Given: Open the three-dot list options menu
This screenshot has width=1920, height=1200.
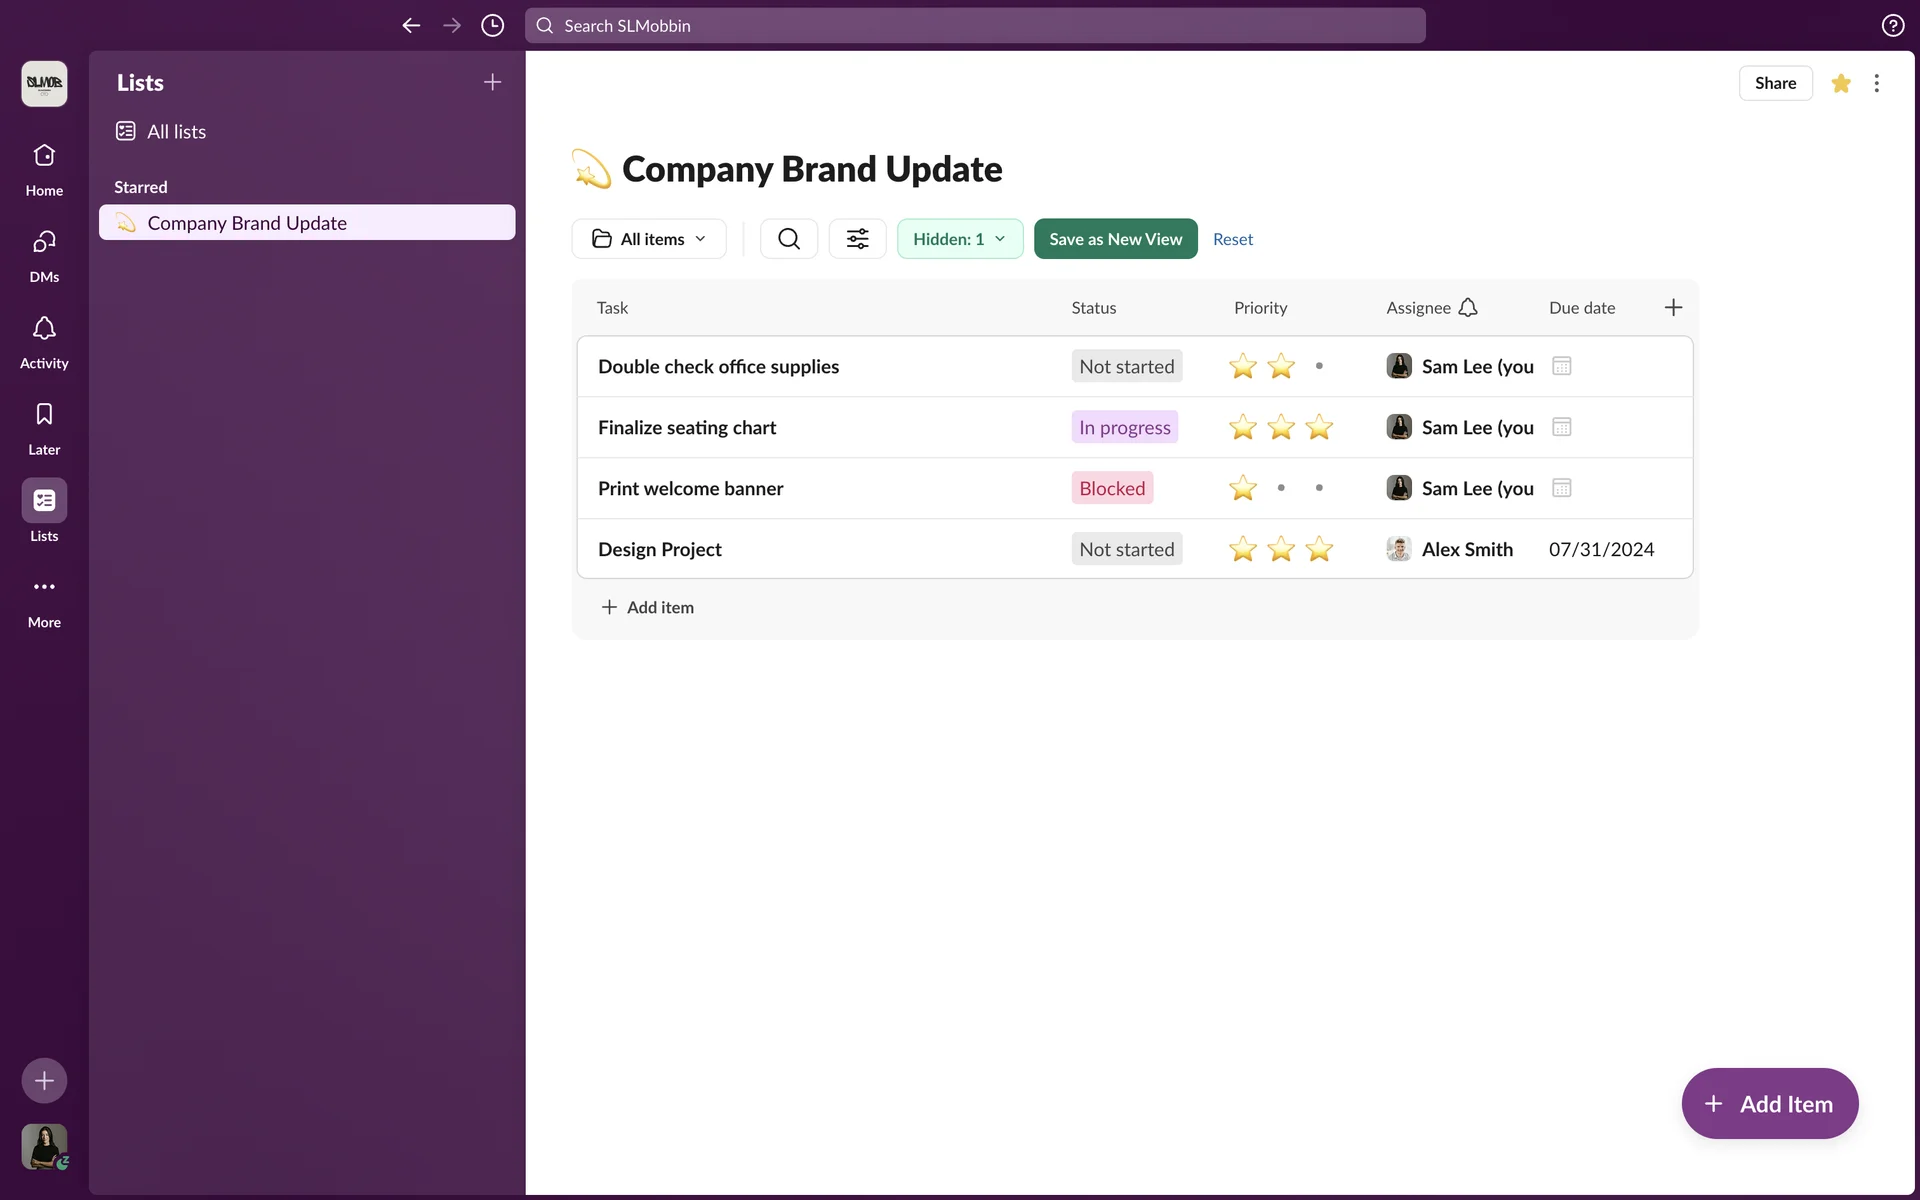Looking at the screenshot, I should click(x=1876, y=83).
